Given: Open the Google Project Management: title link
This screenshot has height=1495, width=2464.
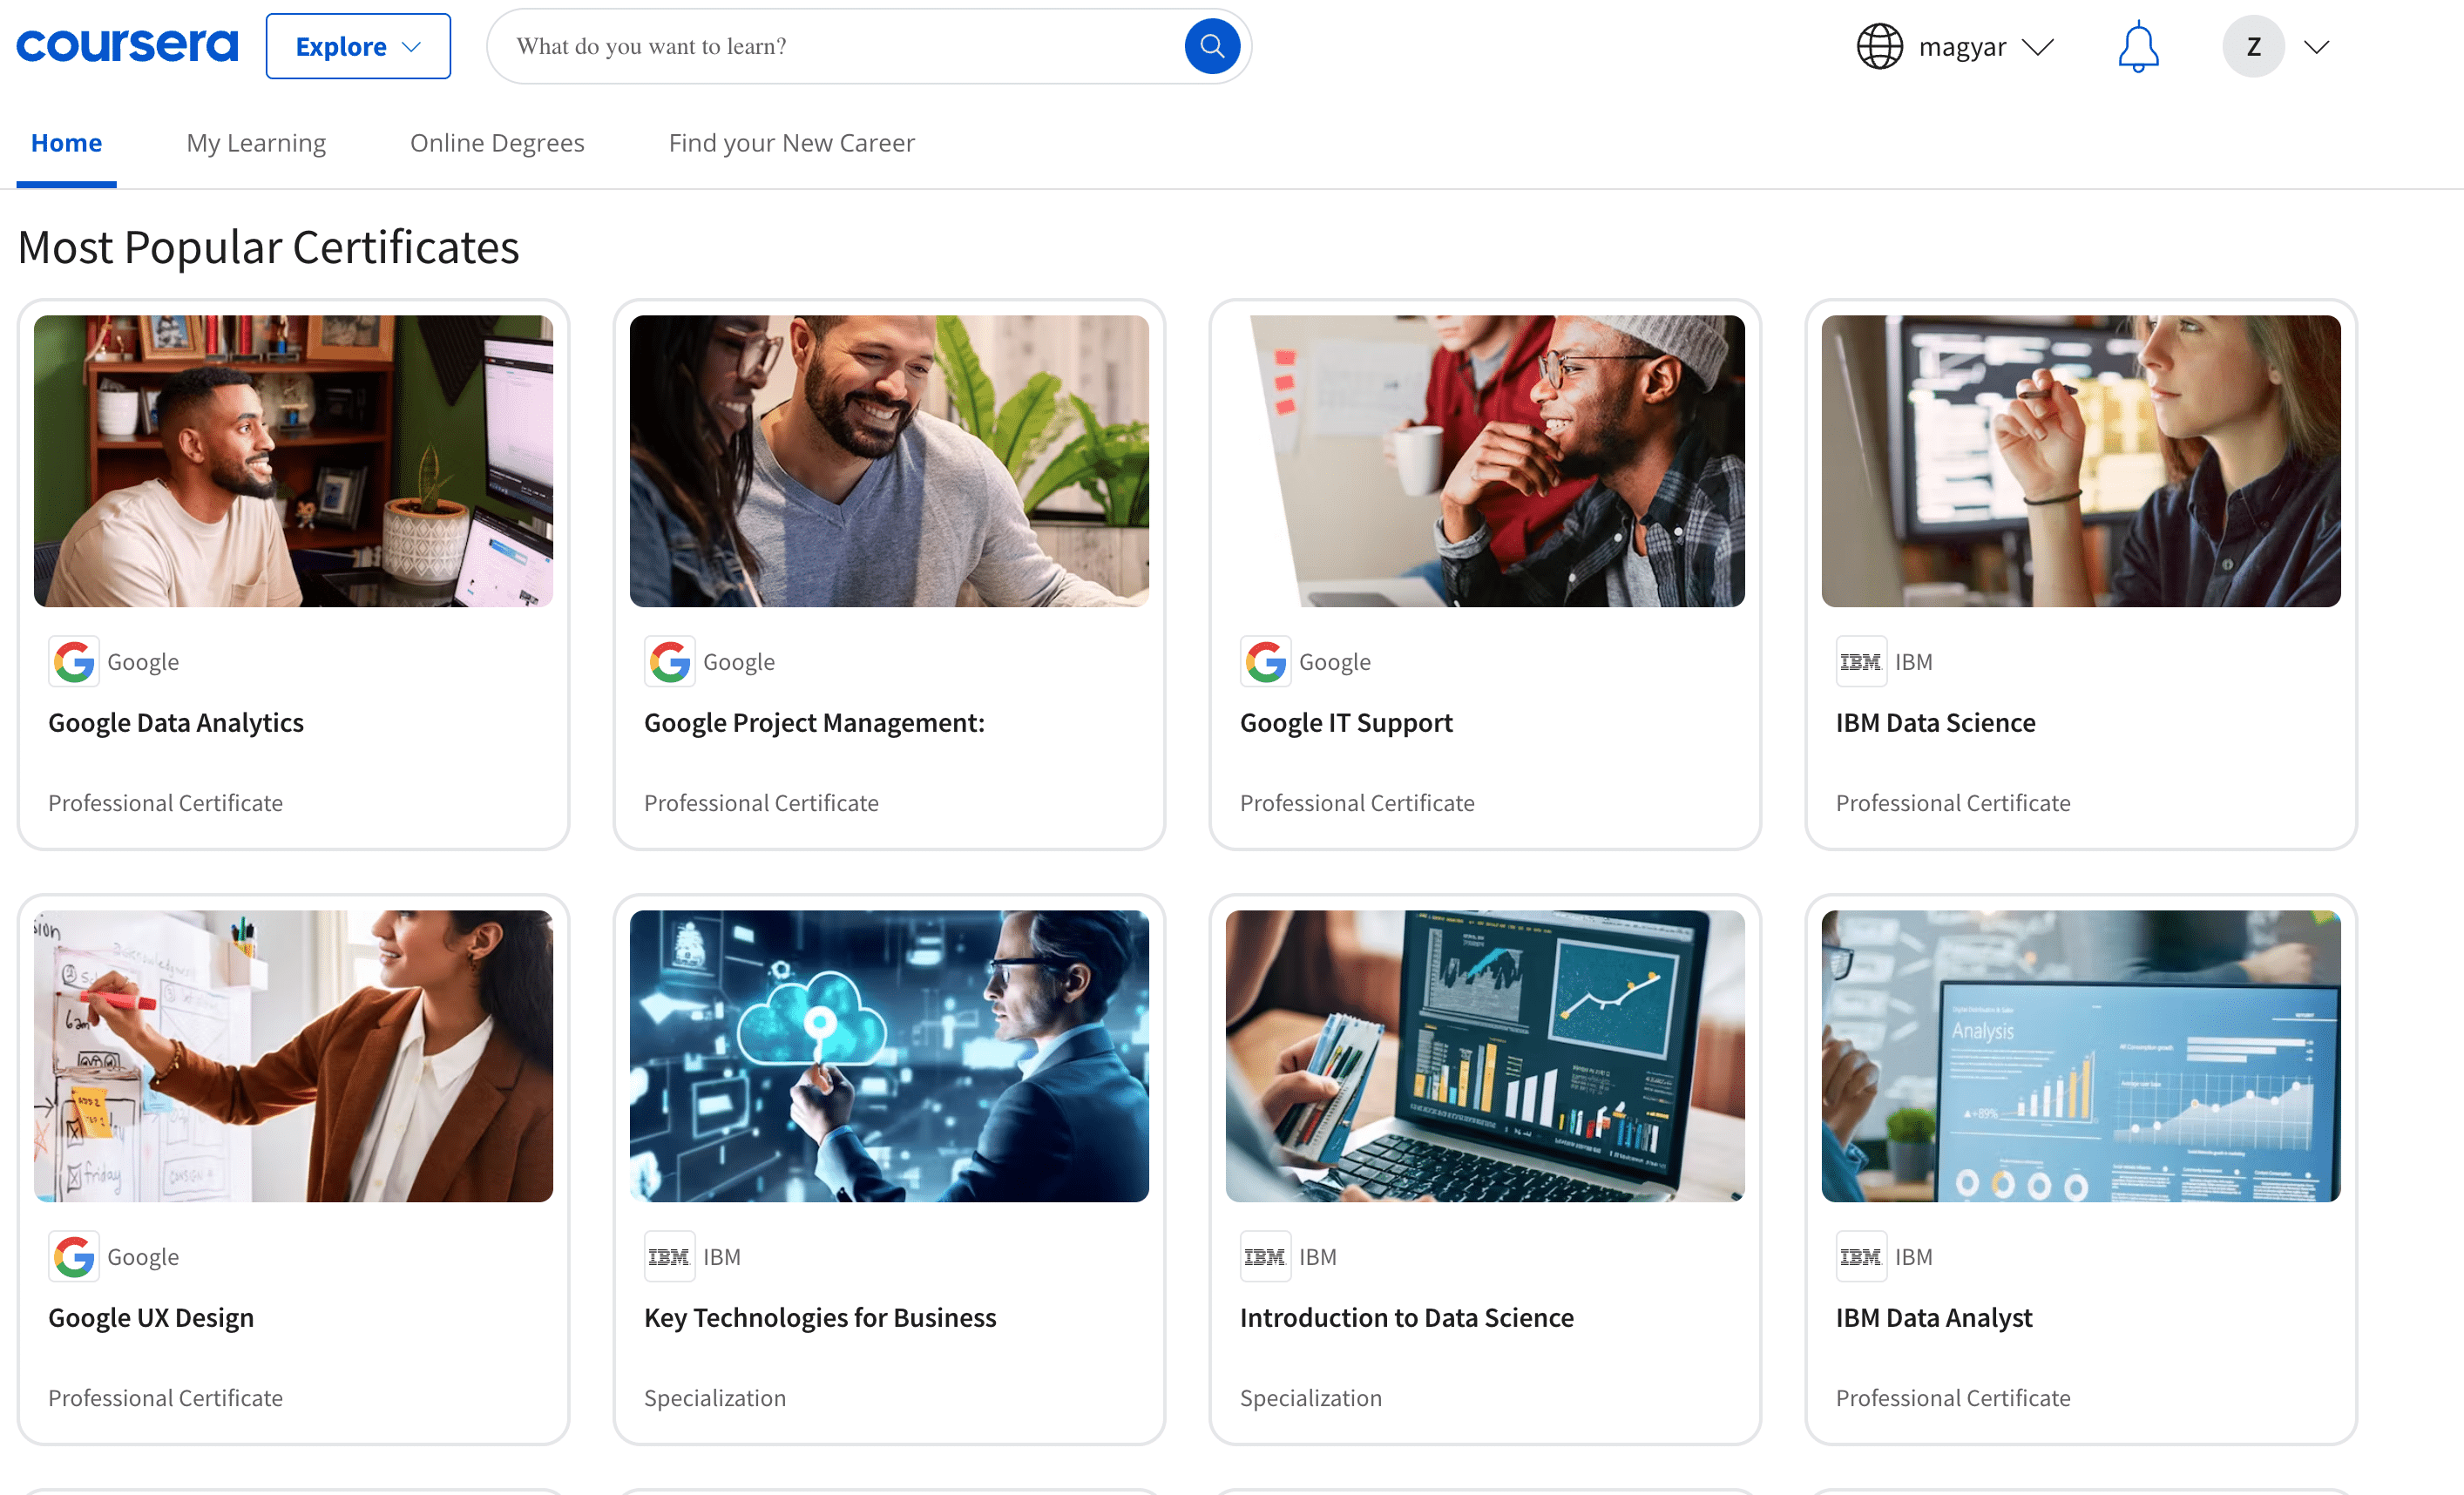Looking at the screenshot, I should pyautogui.click(x=814, y=723).
